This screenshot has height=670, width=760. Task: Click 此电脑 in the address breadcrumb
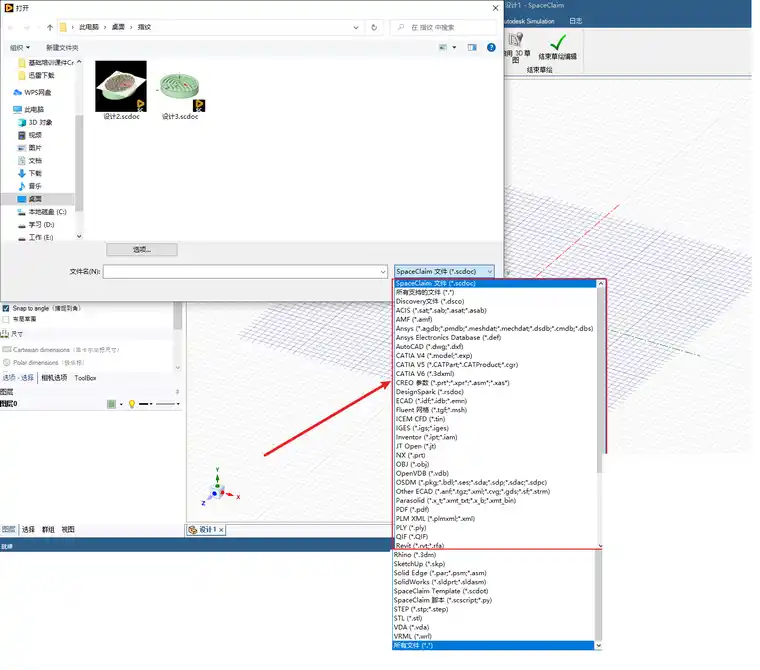coord(89,27)
